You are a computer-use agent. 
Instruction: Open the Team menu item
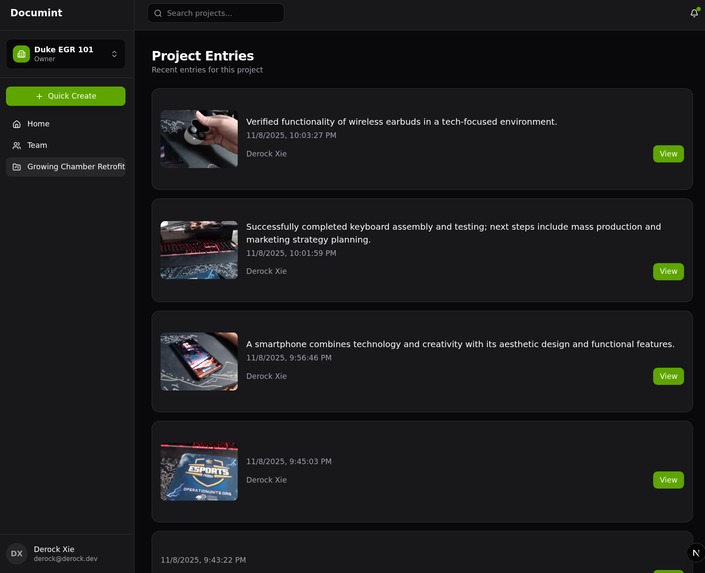(66, 145)
